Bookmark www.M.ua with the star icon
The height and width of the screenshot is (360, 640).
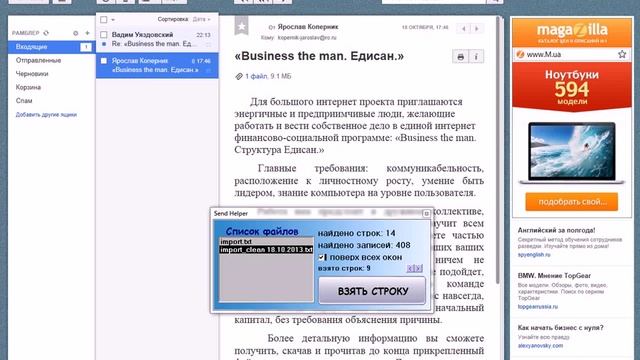tap(622, 54)
